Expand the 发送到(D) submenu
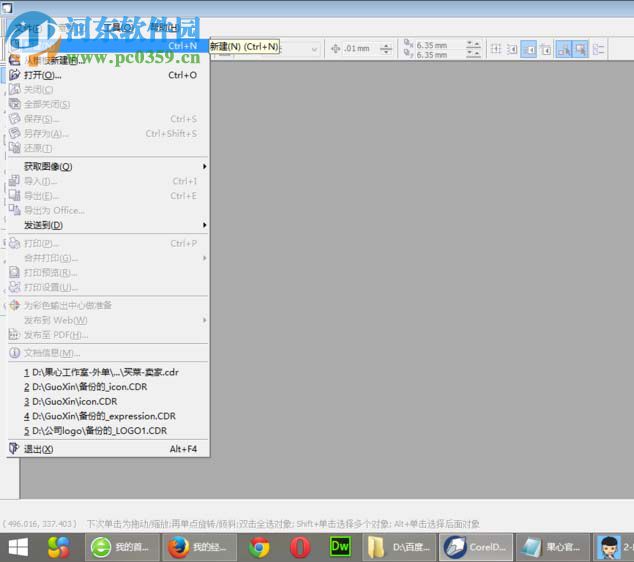The width and height of the screenshot is (634, 562). point(108,225)
